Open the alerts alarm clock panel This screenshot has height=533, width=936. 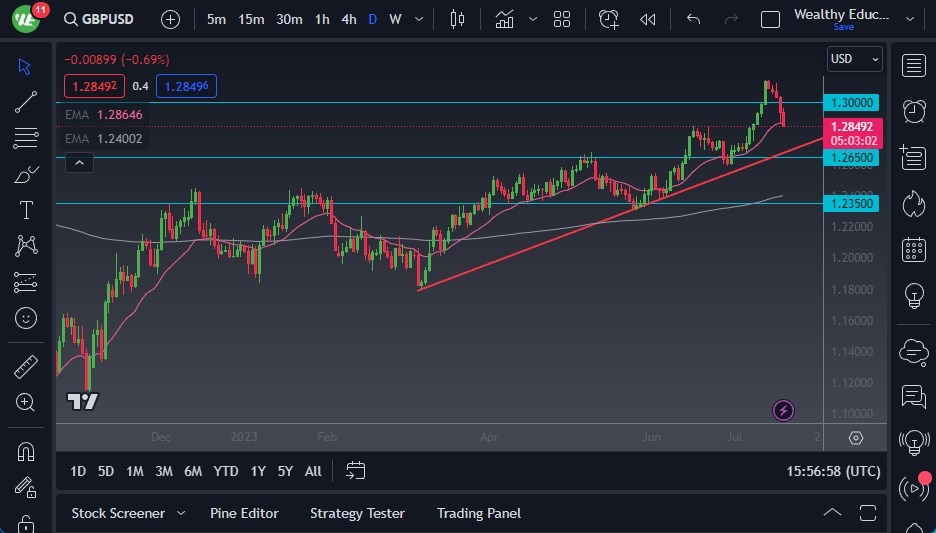913,110
